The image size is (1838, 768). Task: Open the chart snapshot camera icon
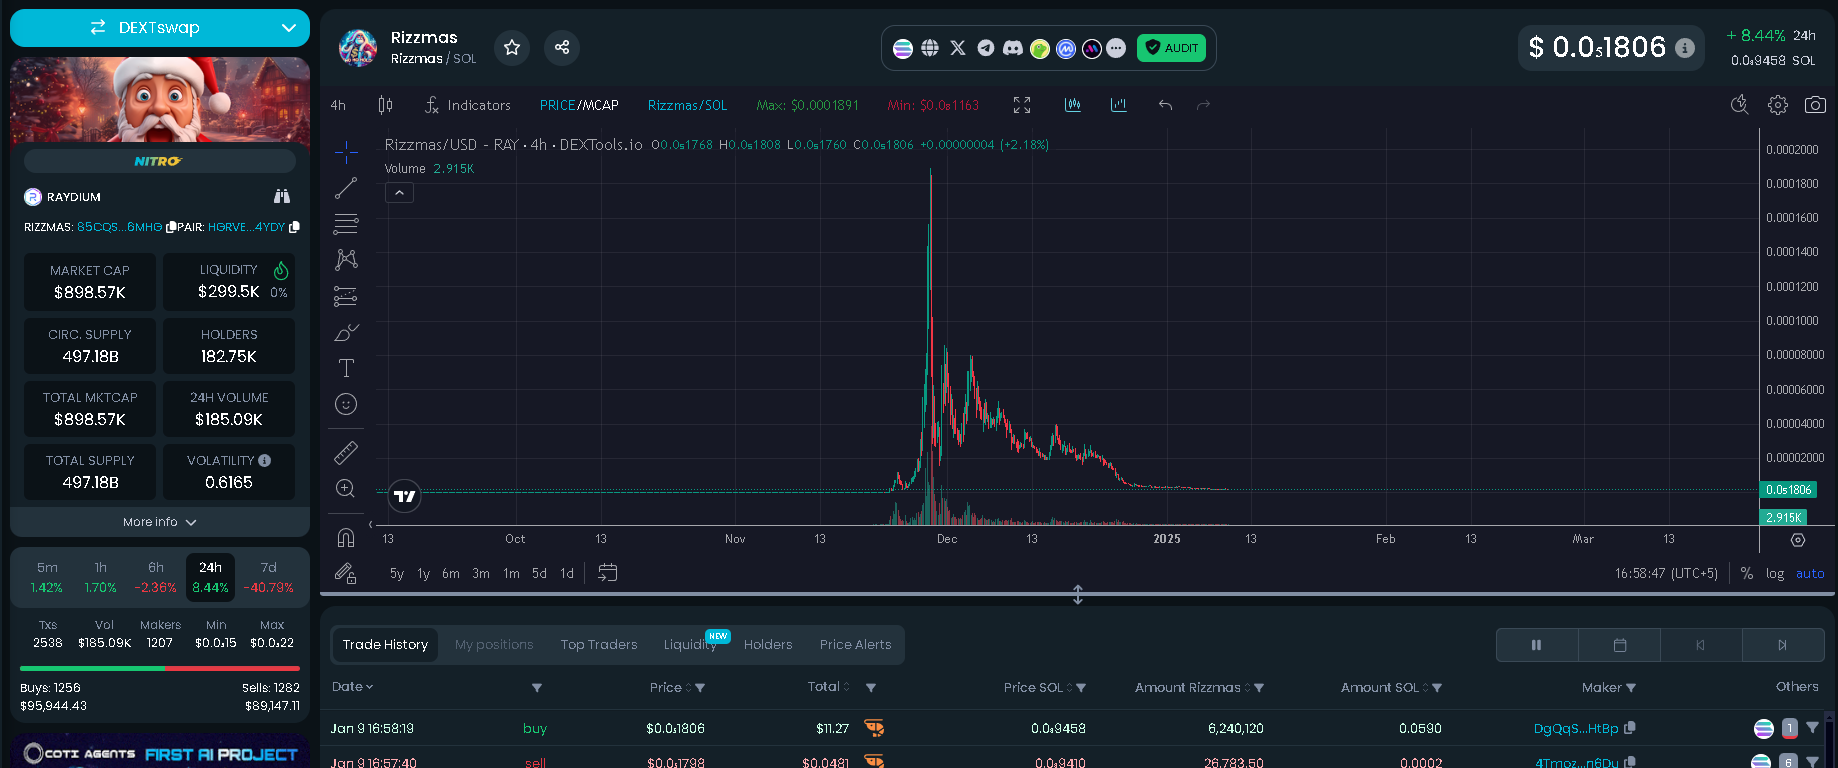(x=1815, y=105)
